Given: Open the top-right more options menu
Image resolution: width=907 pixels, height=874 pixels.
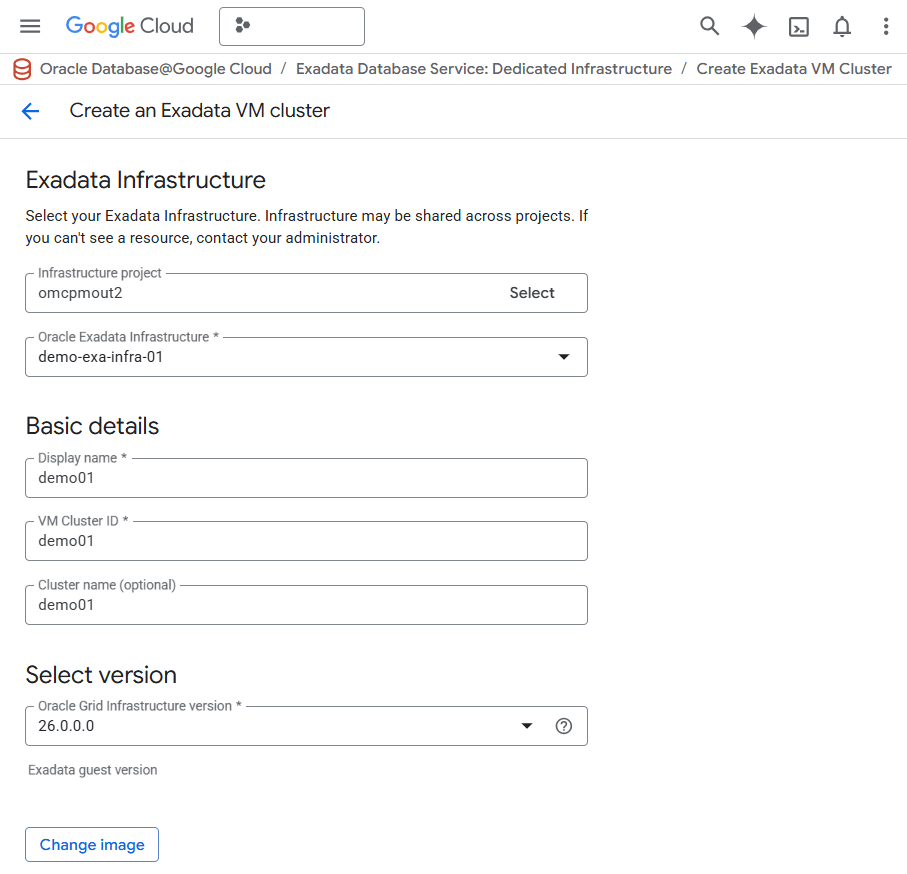Looking at the screenshot, I should tap(886, 26).
